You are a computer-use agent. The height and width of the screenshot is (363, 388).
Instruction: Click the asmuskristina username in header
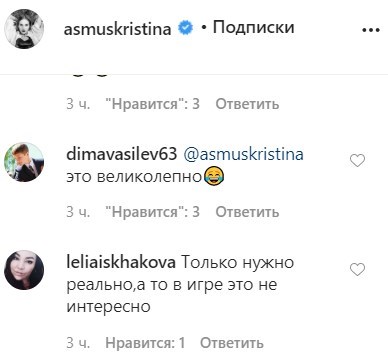(117, 29)
